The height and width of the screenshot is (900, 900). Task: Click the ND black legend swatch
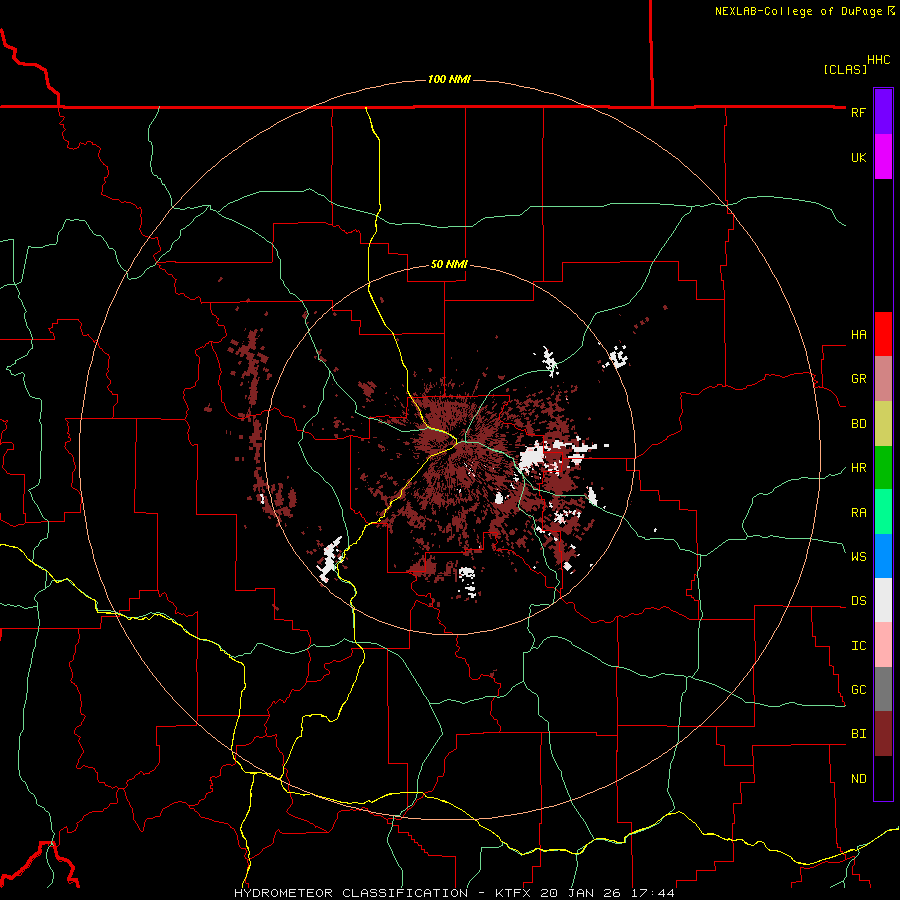[x=883, y=778]
